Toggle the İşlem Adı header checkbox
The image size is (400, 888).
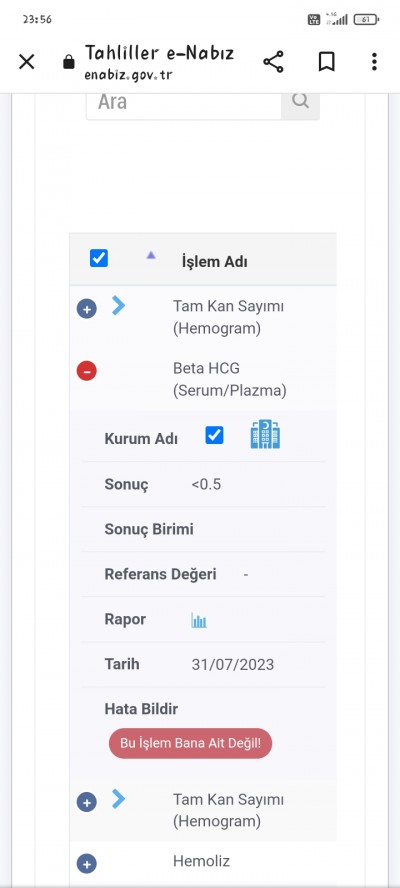99,258
